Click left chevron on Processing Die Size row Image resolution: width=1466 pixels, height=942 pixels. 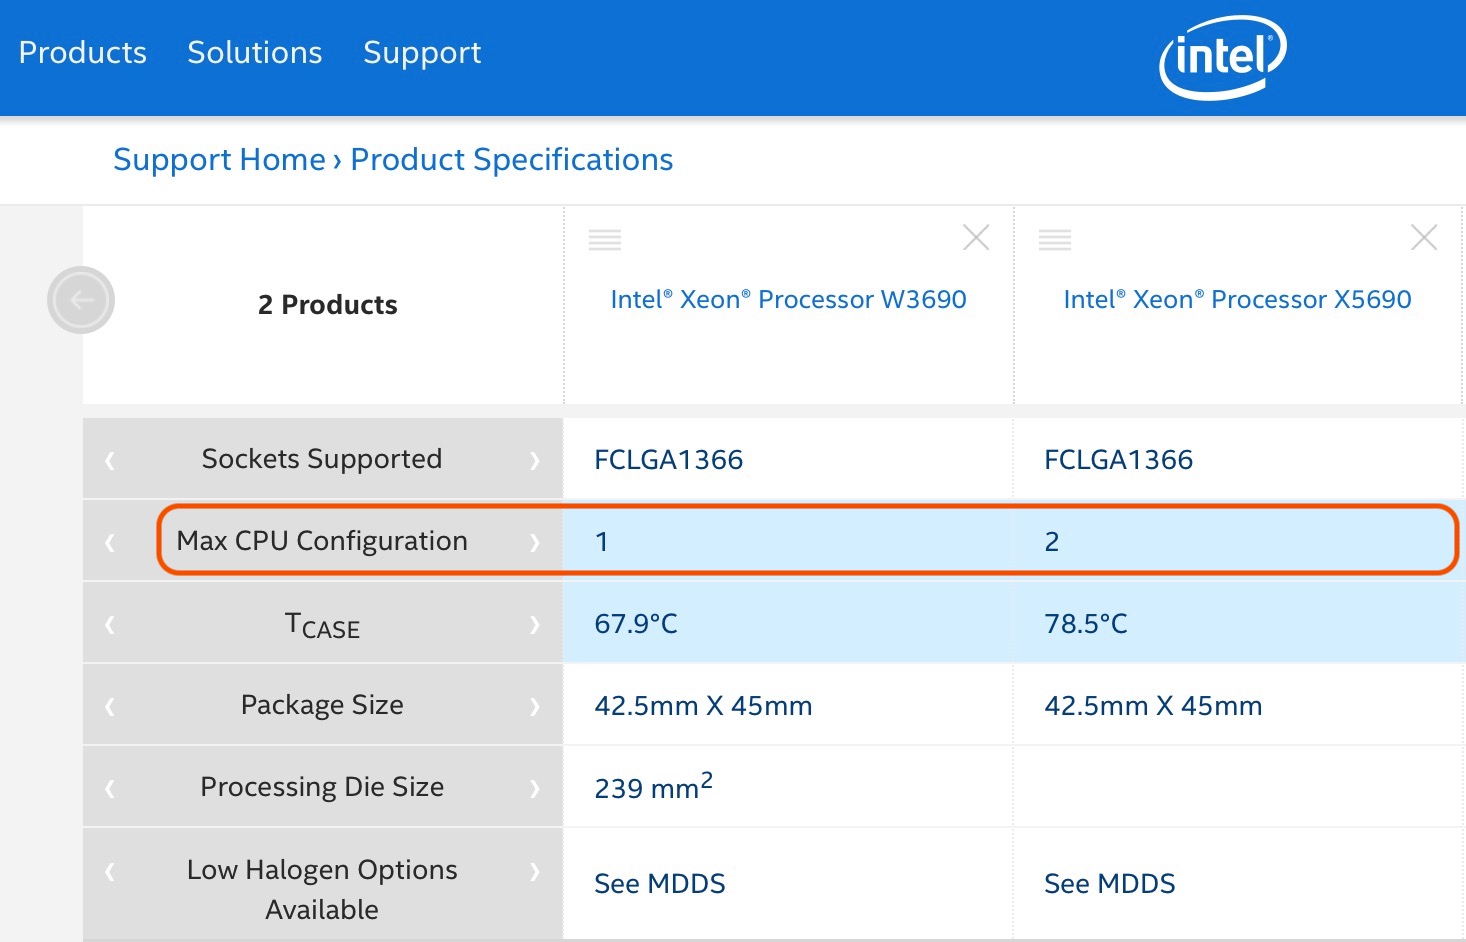tap(110, 789)
